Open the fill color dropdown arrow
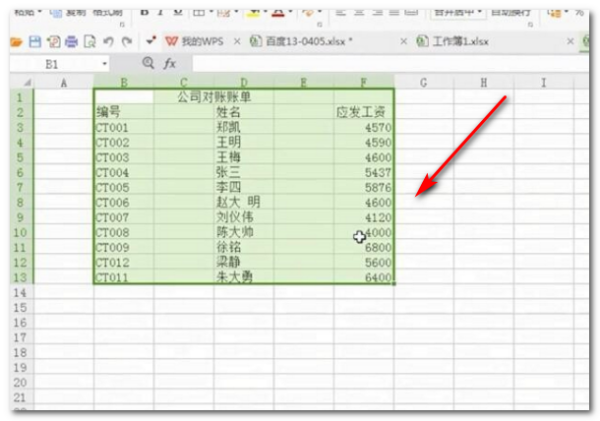This screenshot has width=600, height=421. coord(265,12)
